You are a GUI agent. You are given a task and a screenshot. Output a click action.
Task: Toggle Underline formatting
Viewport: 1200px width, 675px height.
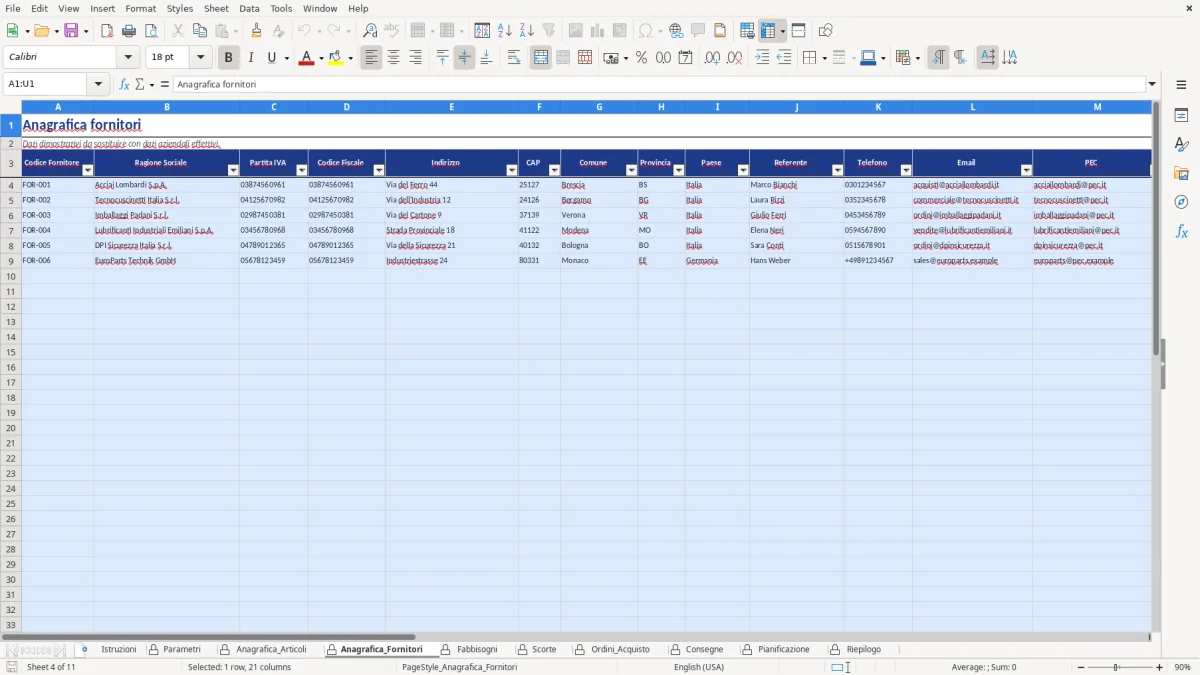click(x=271, y=58)
